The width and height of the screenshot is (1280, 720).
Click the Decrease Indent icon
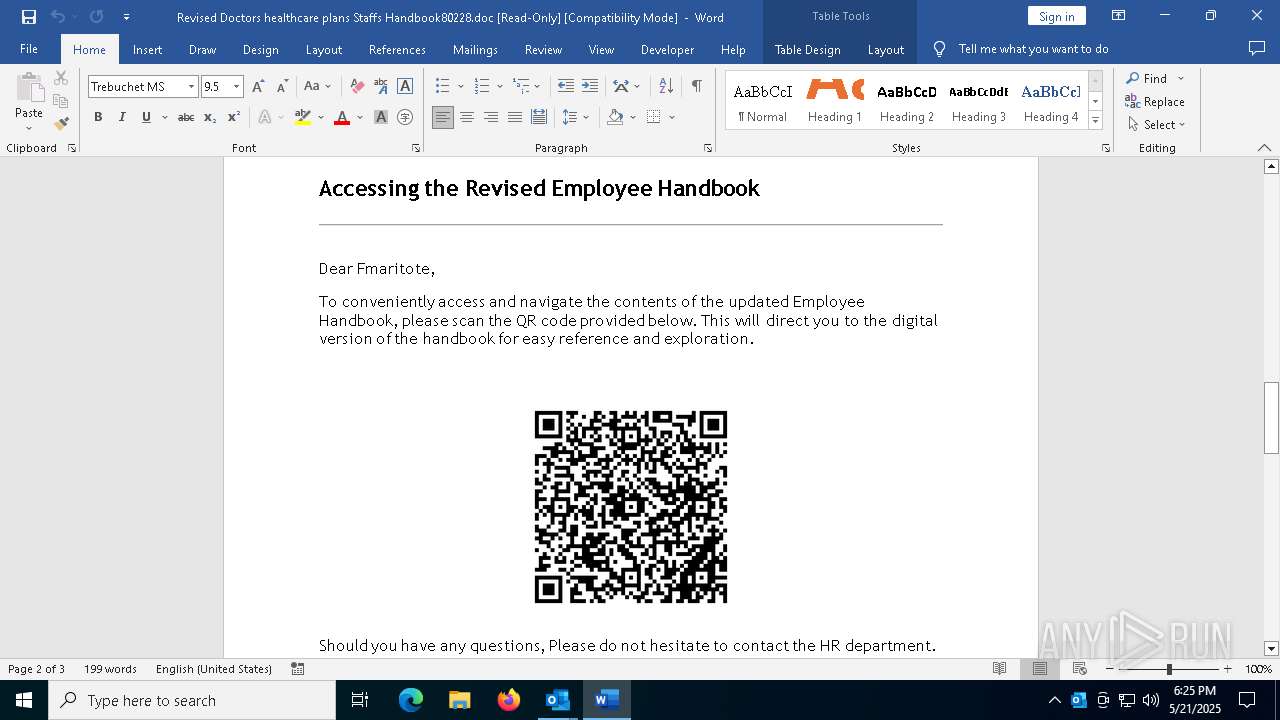point(566,87)
